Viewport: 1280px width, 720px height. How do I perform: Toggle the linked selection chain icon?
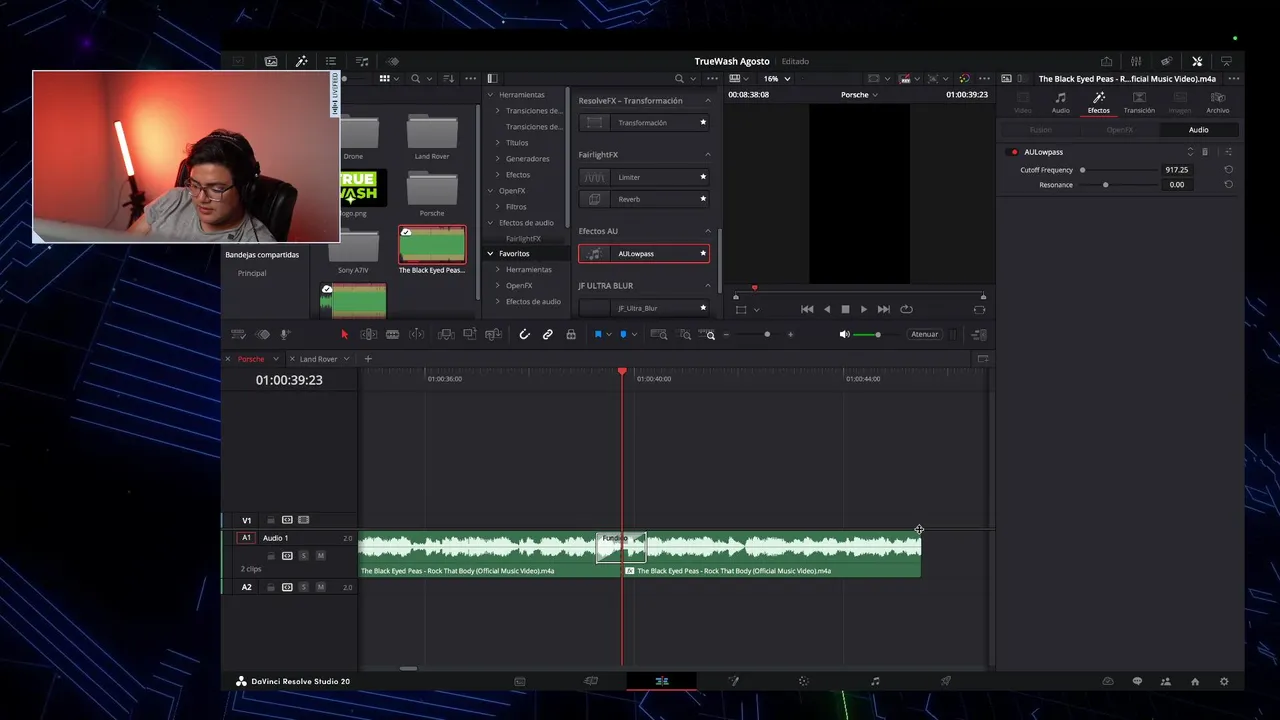pyautogui.click(x=548, y=334)
